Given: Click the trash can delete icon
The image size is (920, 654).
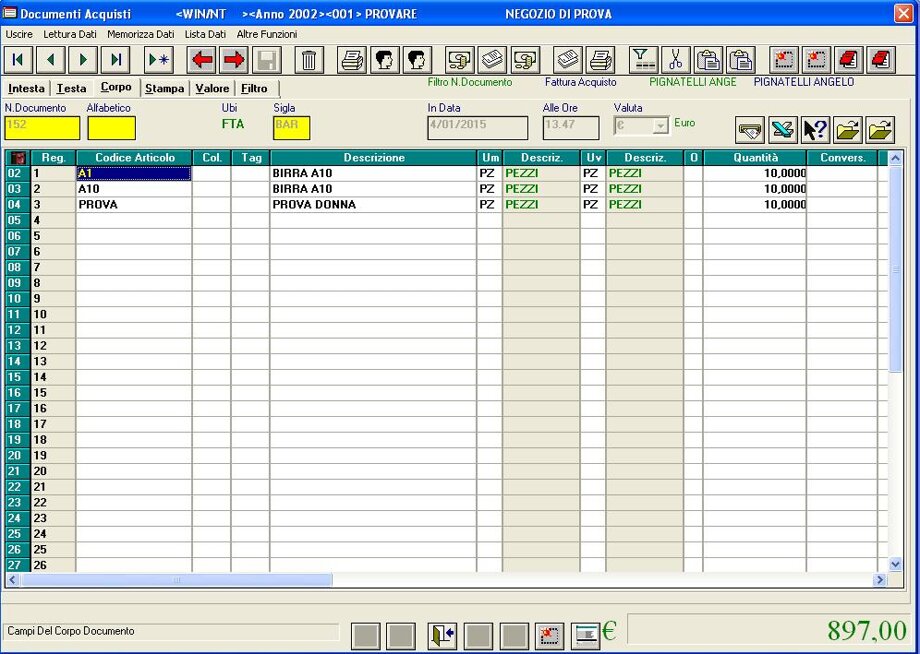Looking at the screenshot, I should click(309, 60).
